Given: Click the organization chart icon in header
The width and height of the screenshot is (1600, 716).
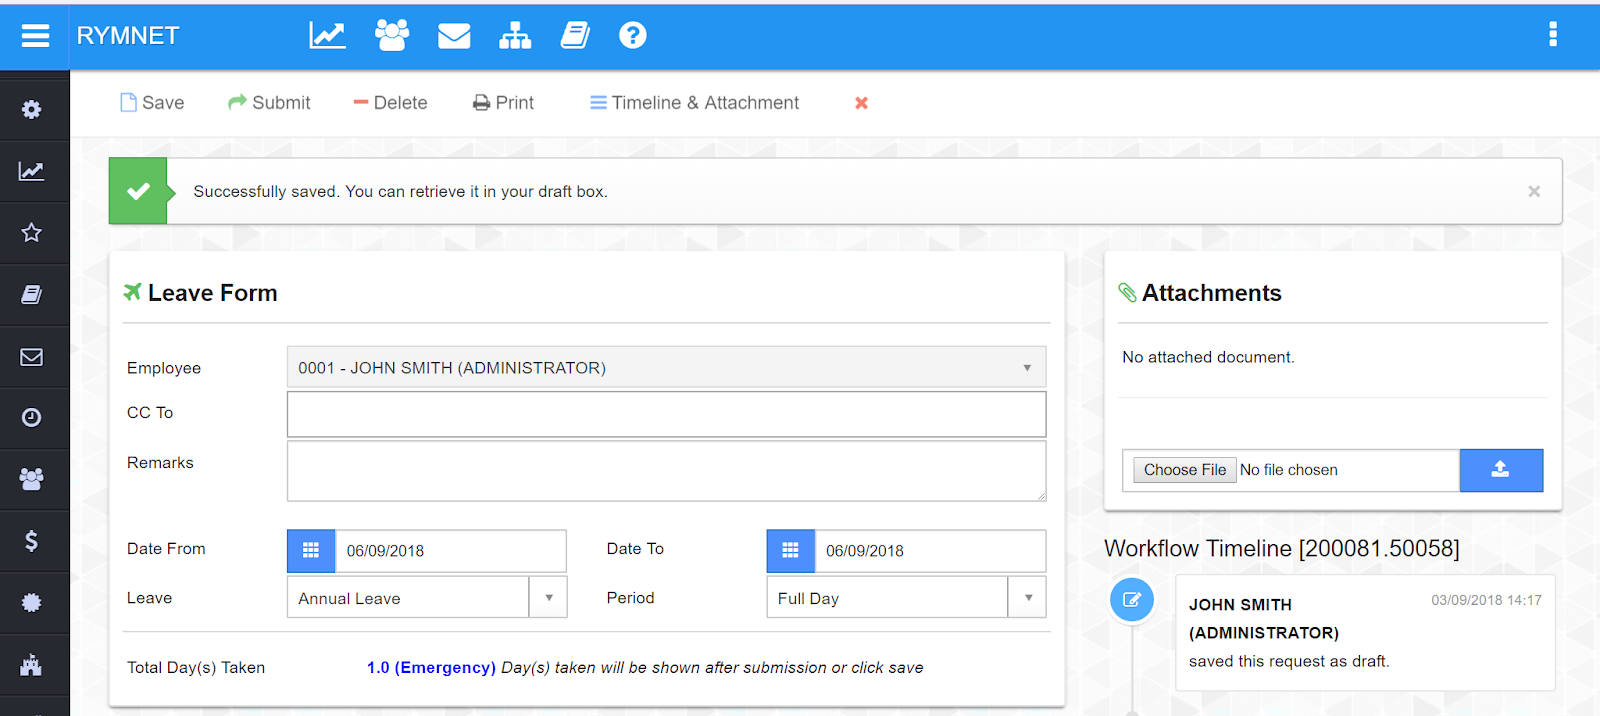Looking at the screenshot, I should (x=515, y=36).
